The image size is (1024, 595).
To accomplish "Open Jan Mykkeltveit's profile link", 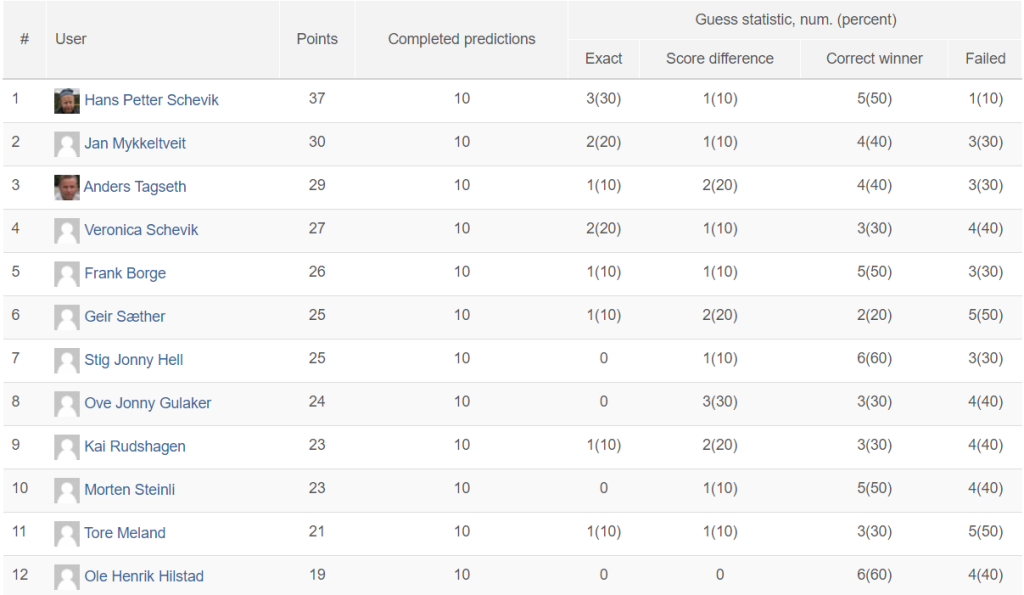I will [x=135, y=143].
